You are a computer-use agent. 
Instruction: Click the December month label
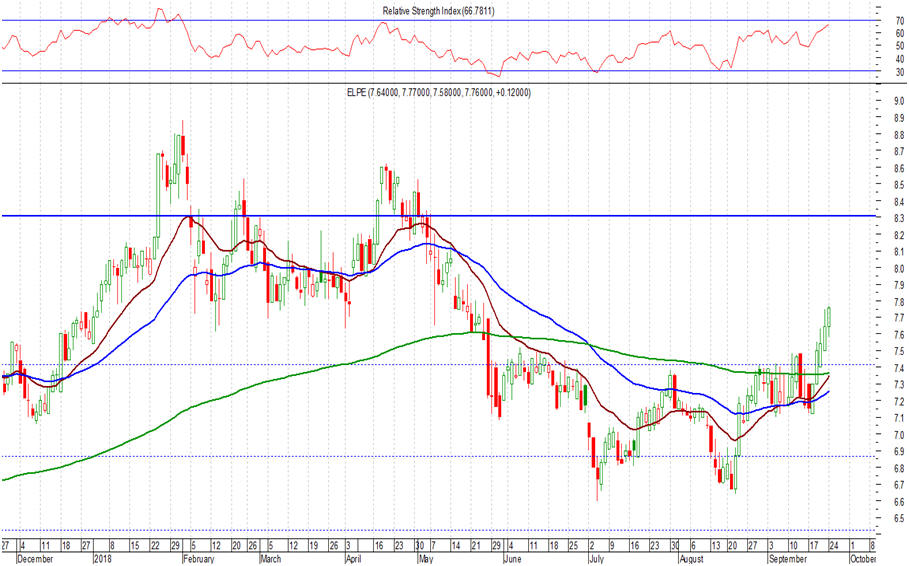click(35, 559)
